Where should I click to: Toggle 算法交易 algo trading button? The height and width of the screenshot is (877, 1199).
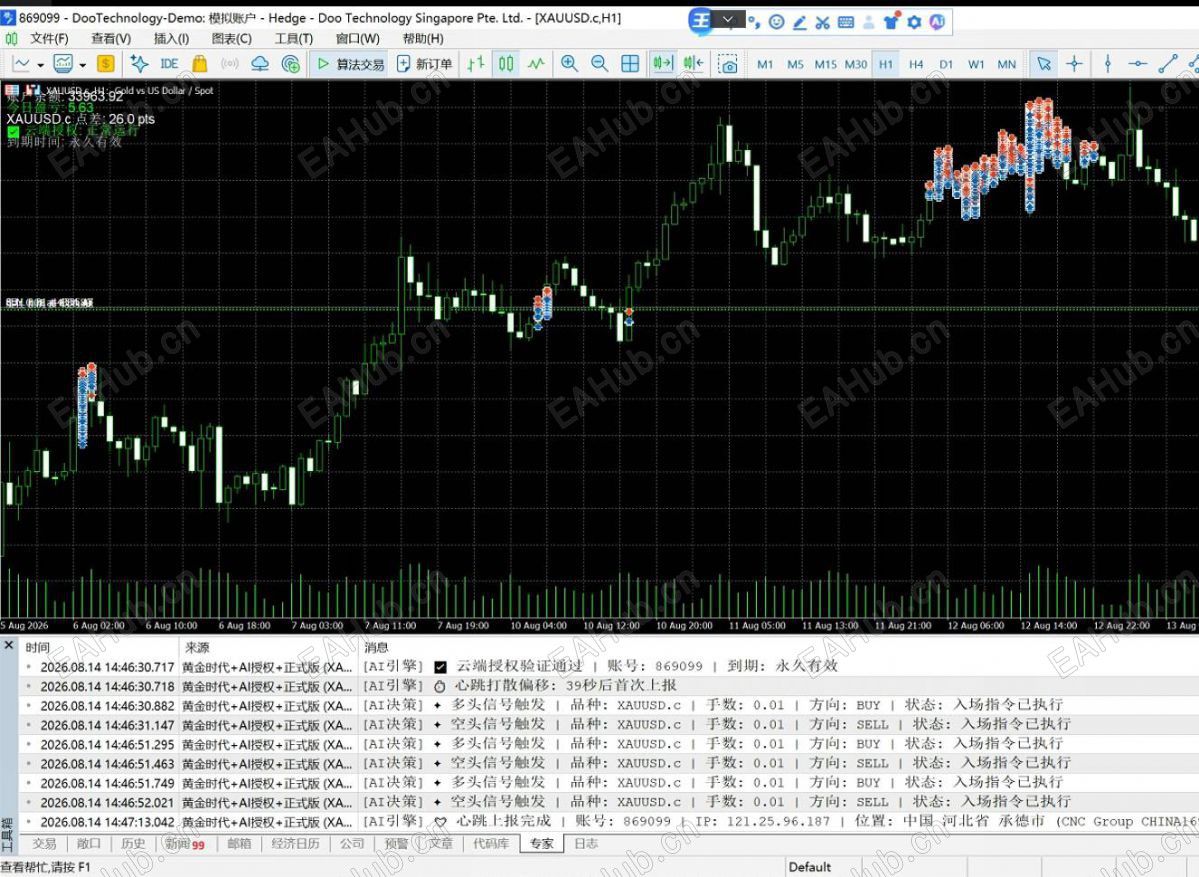point(351,64)
